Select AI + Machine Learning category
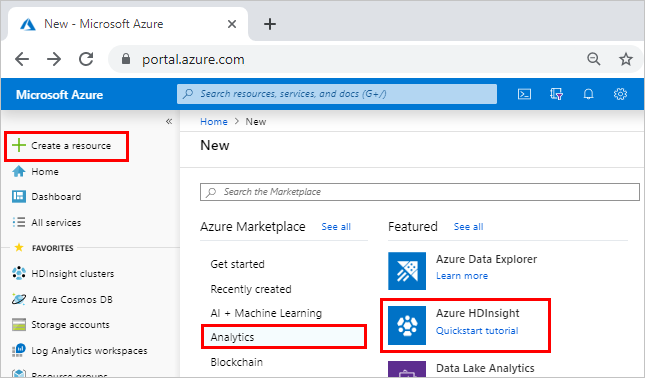 click(x=266, y=313)
